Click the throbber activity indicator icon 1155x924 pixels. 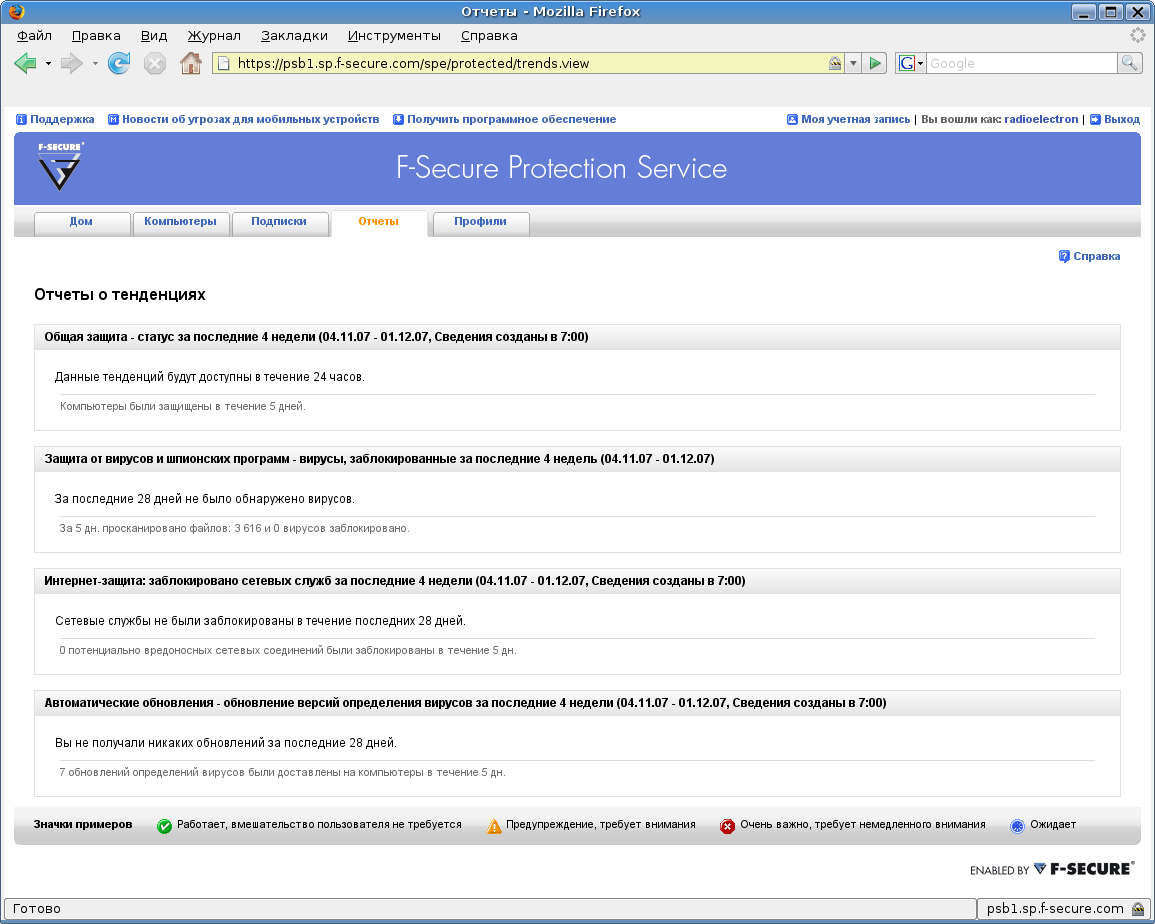(1138, 35)
